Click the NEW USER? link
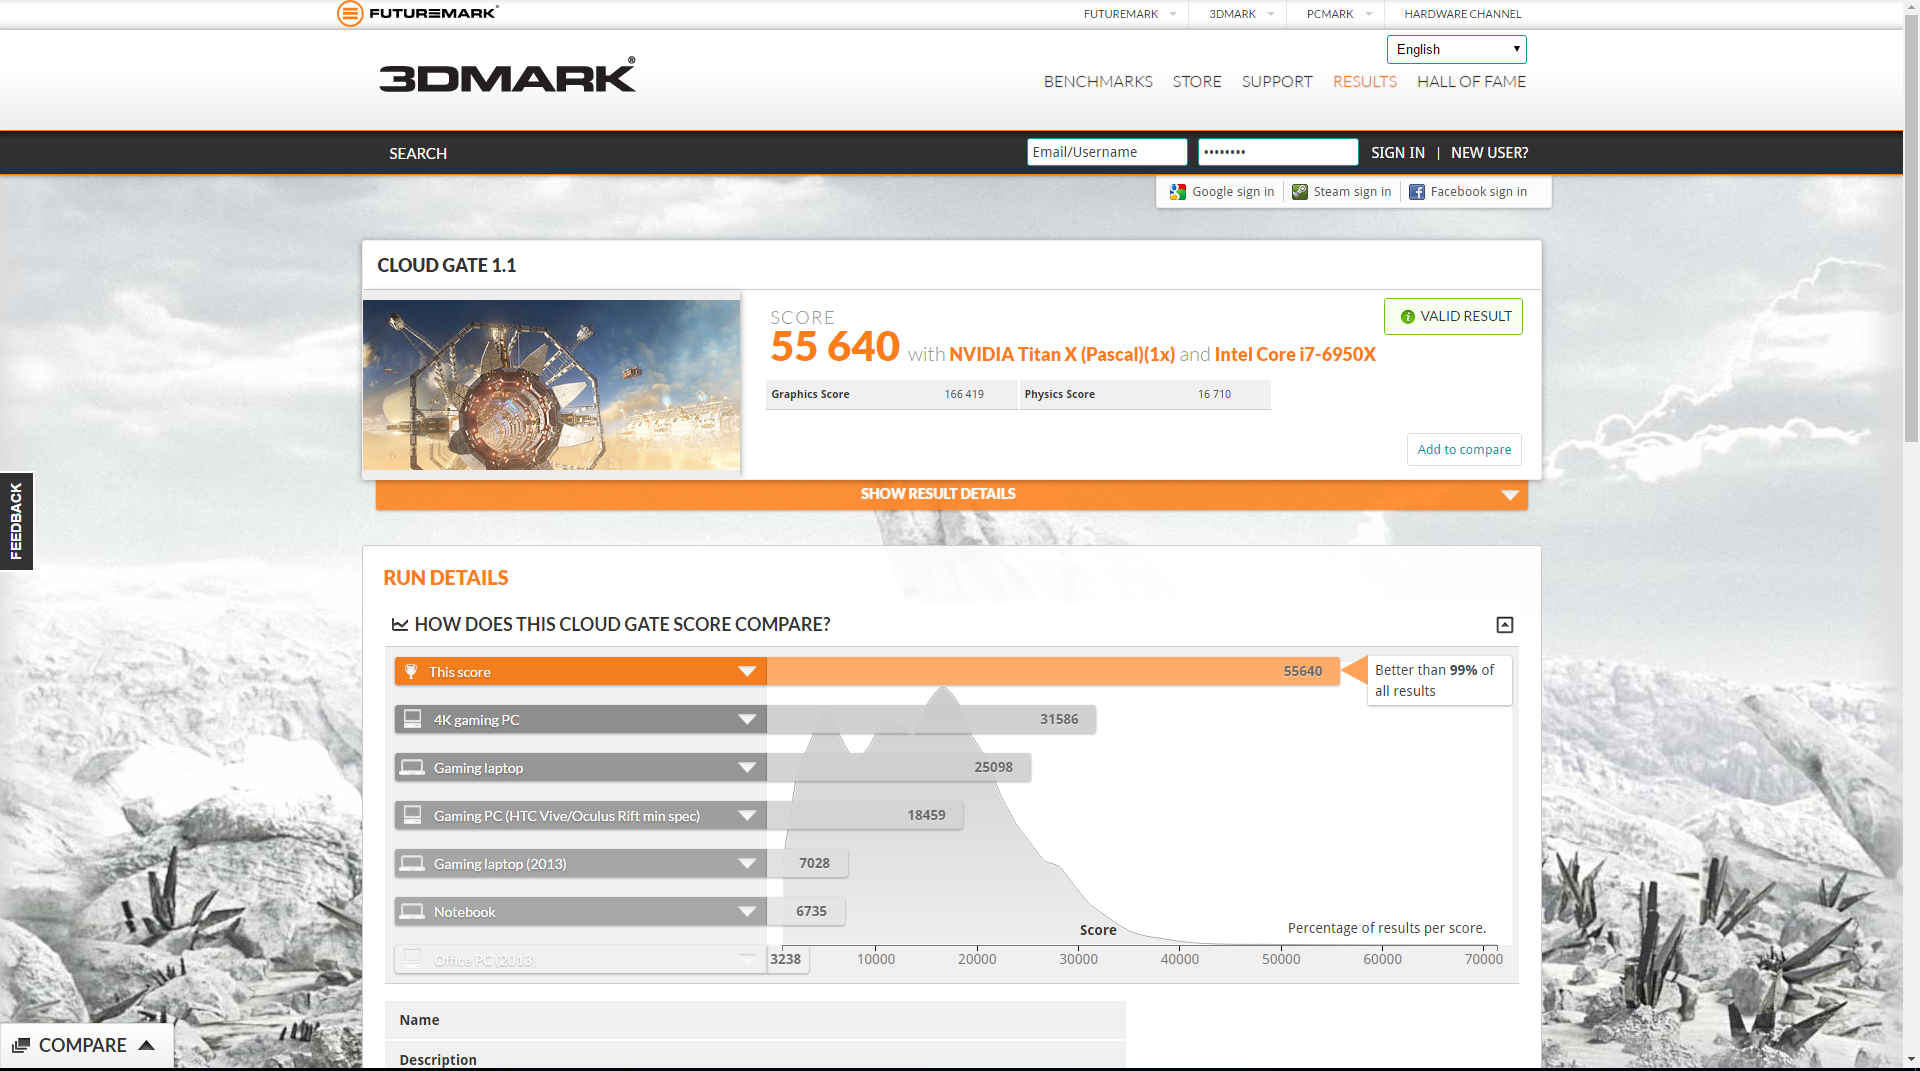This screenshot has width=1920, height=1071. 1489,152
